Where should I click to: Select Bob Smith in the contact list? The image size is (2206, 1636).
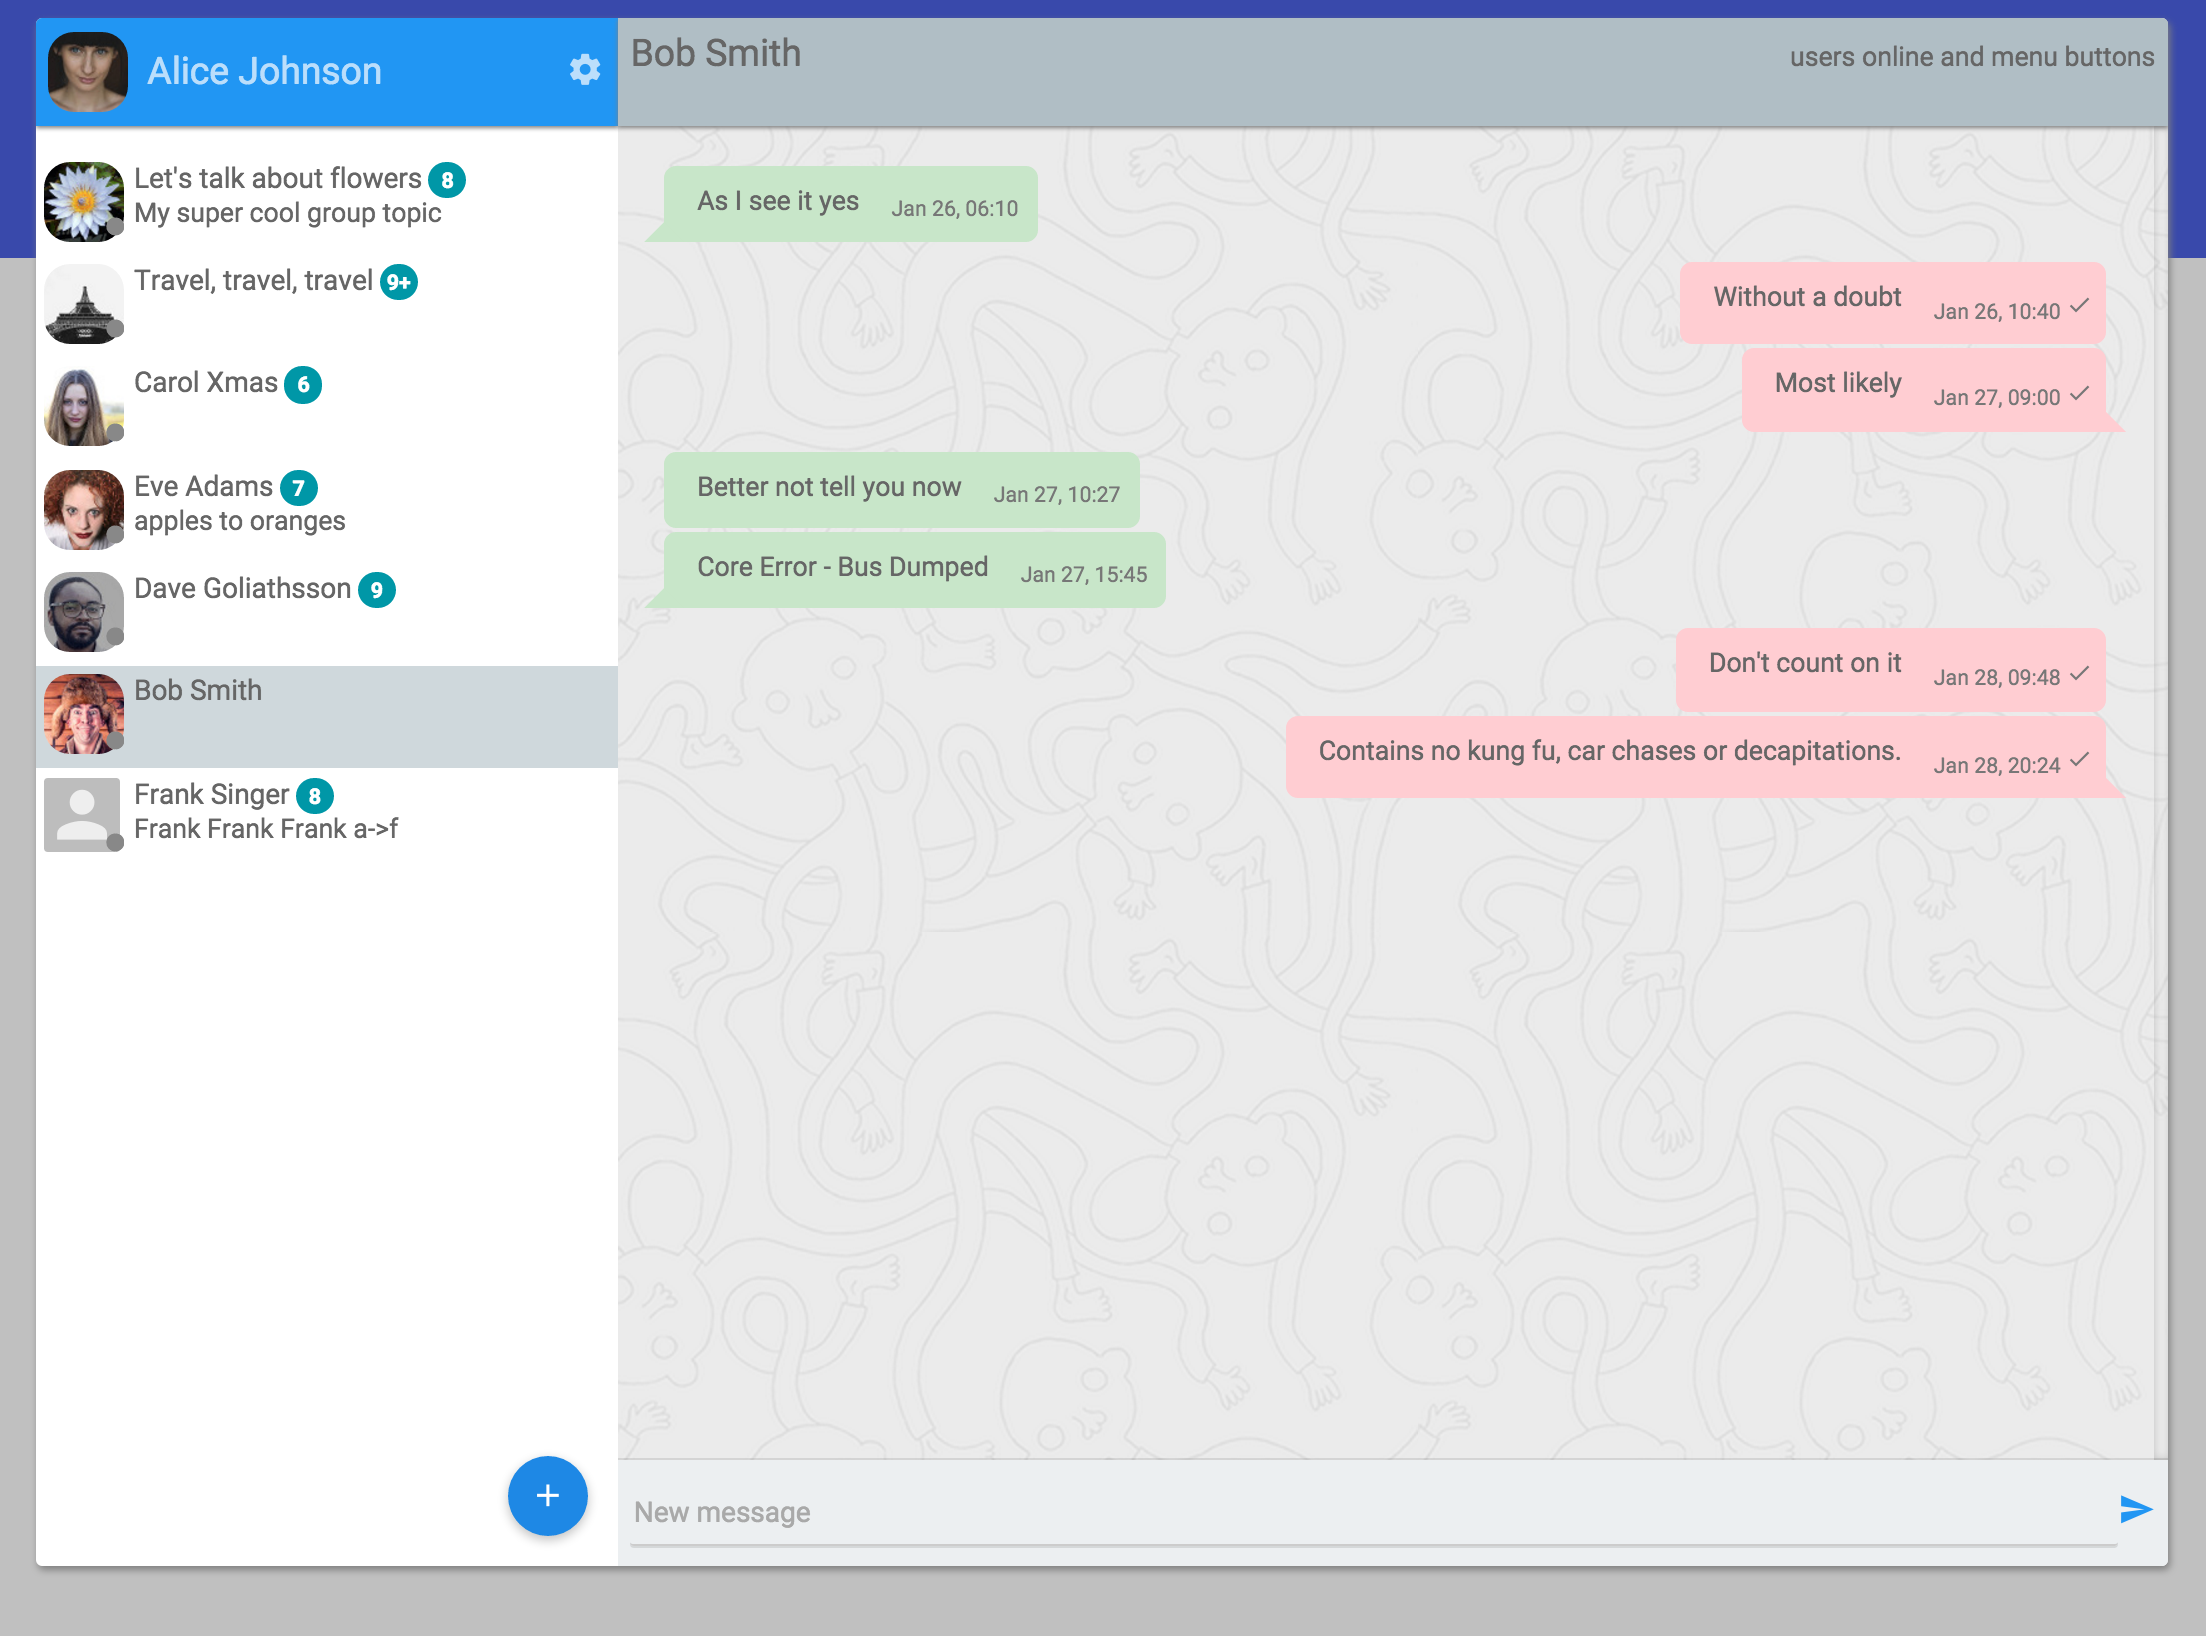[x=327, y=716]
